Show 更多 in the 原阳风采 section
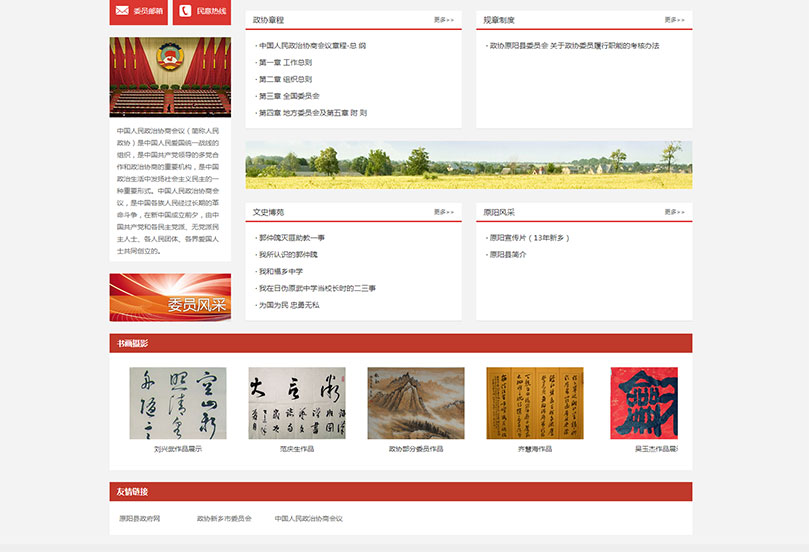Viewport: 810px width, 552px height. click(x=674, y=212)
